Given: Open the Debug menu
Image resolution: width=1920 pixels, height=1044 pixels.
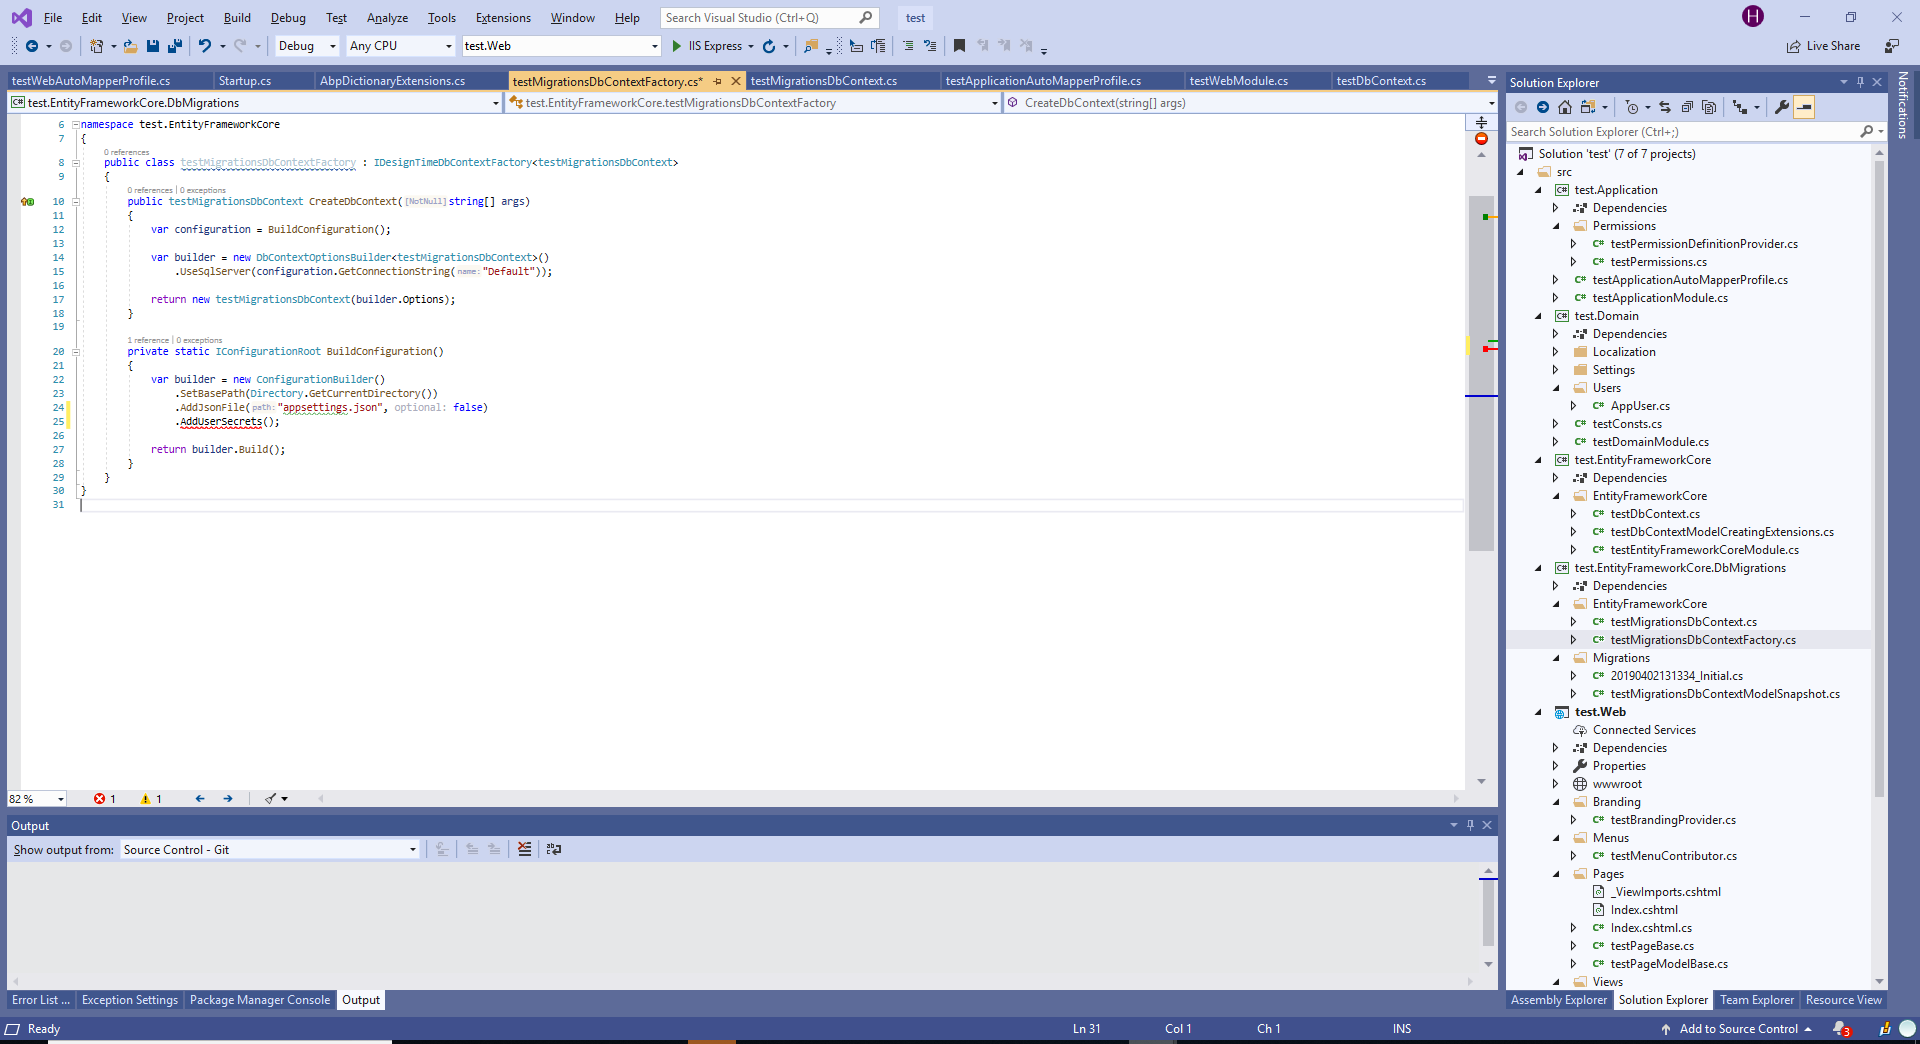Looking at the screenshot, I should 288,17.
